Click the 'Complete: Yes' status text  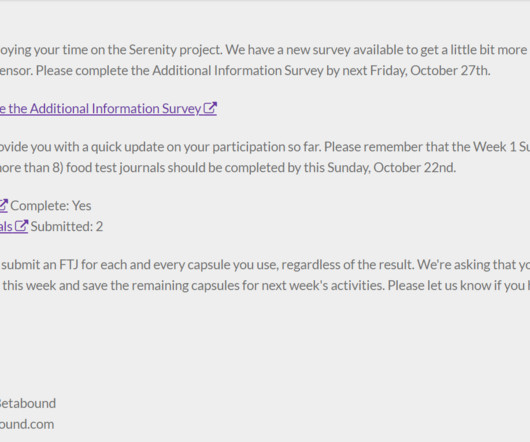51,205
